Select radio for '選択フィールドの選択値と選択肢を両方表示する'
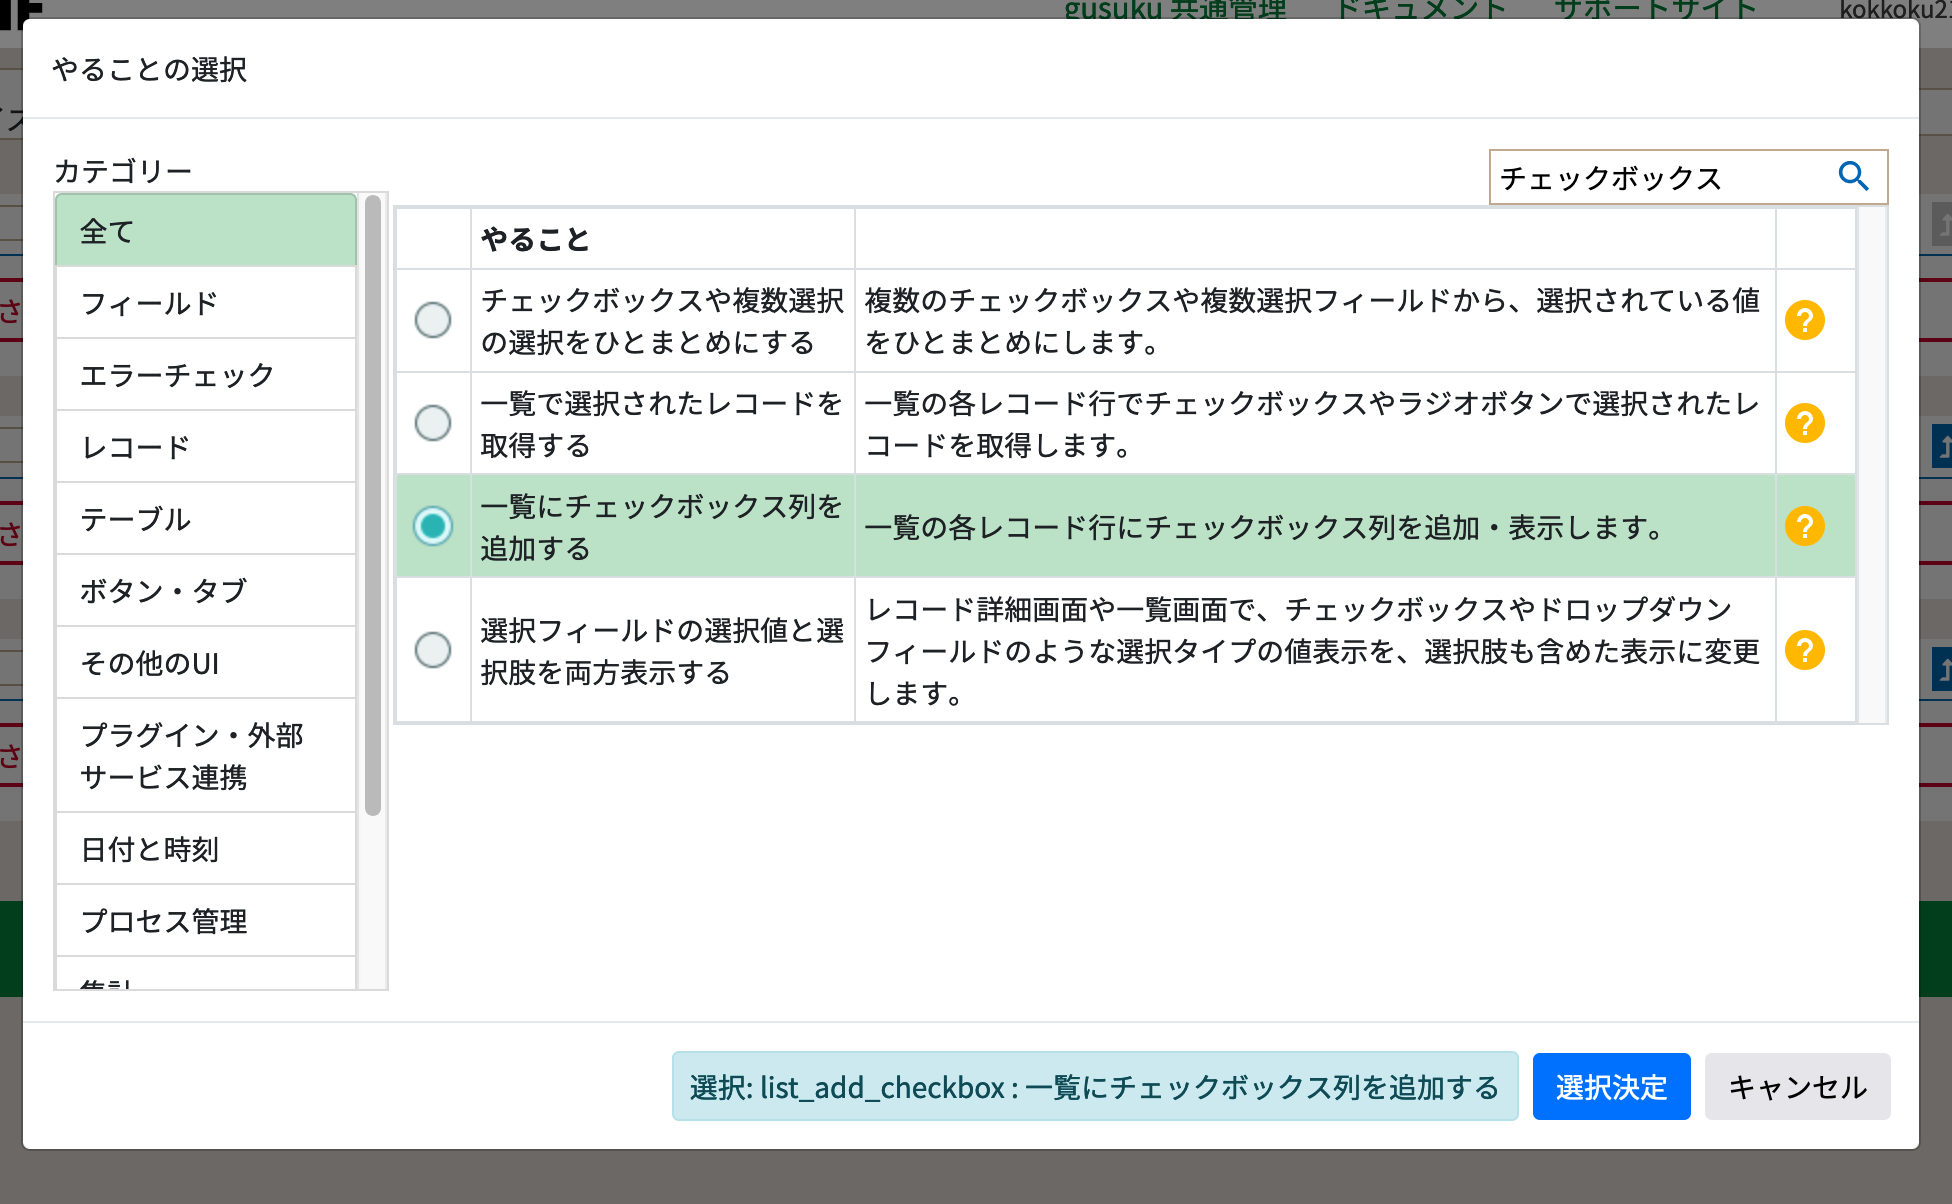Viewport: 1952px width, 1204px height. (x=433, y=650)
